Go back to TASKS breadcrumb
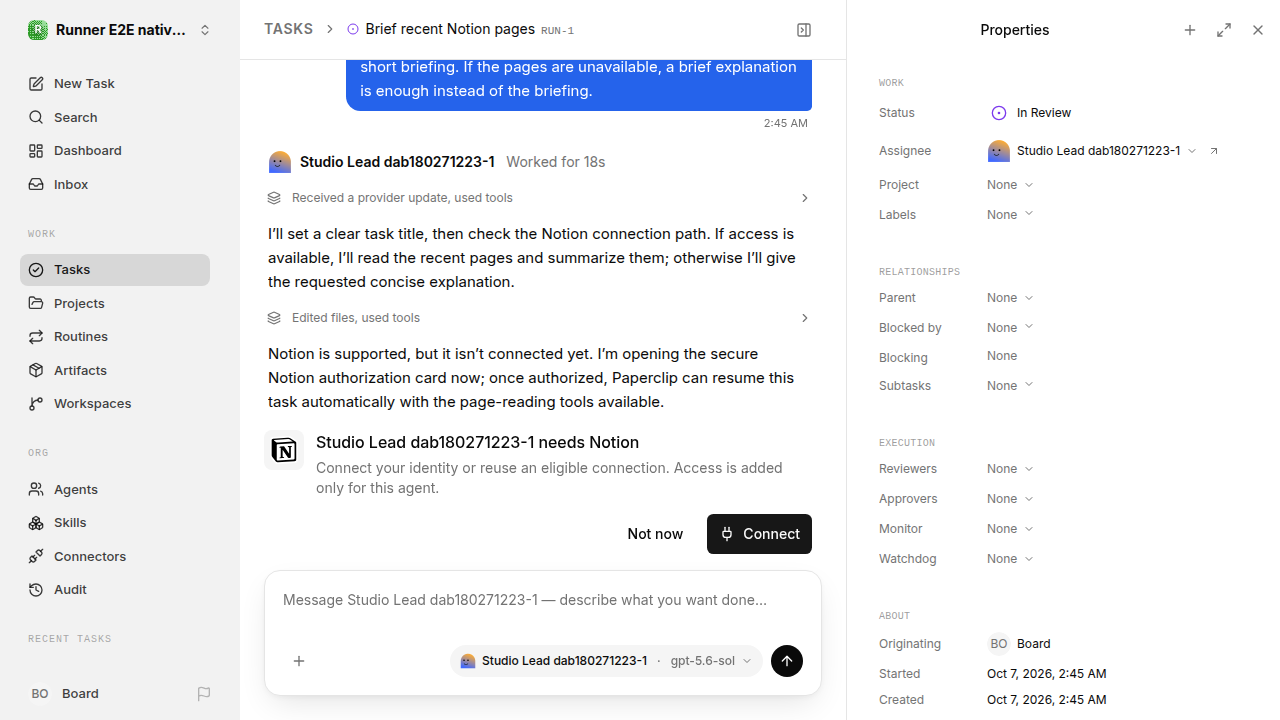 point(288,30)
